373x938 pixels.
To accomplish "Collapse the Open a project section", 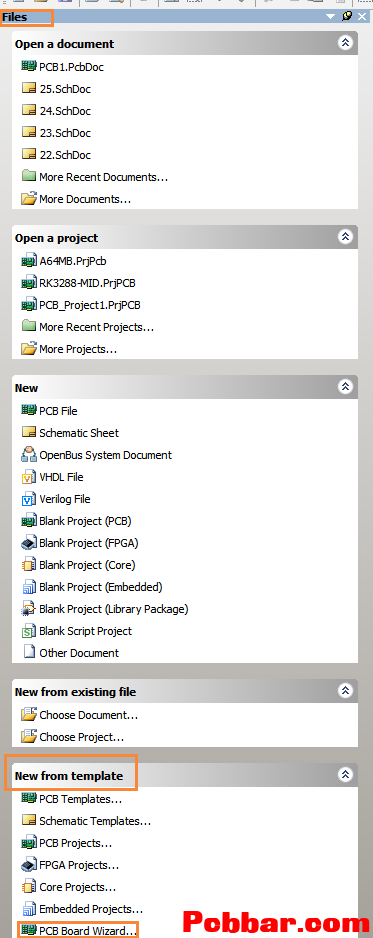I will 346,236.
